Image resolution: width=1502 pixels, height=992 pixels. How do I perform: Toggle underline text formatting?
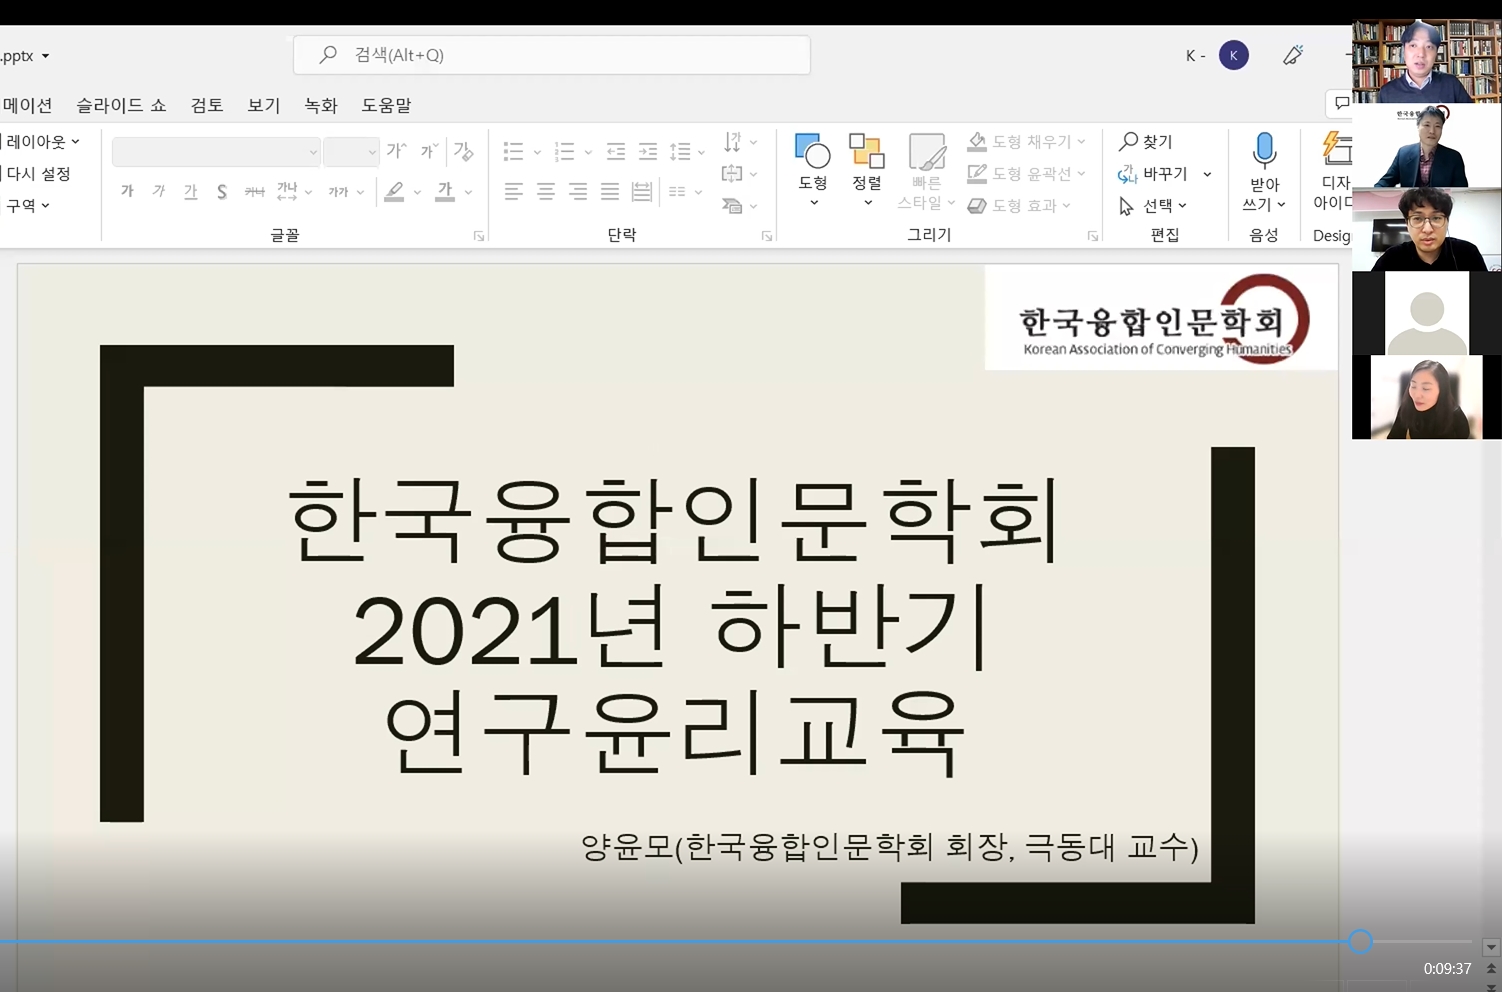coord(190,191)
